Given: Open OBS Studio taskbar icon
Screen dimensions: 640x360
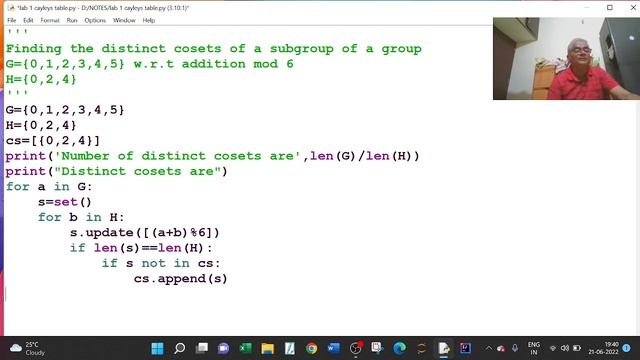Looking at the screenshot, I should click(356, 348).
